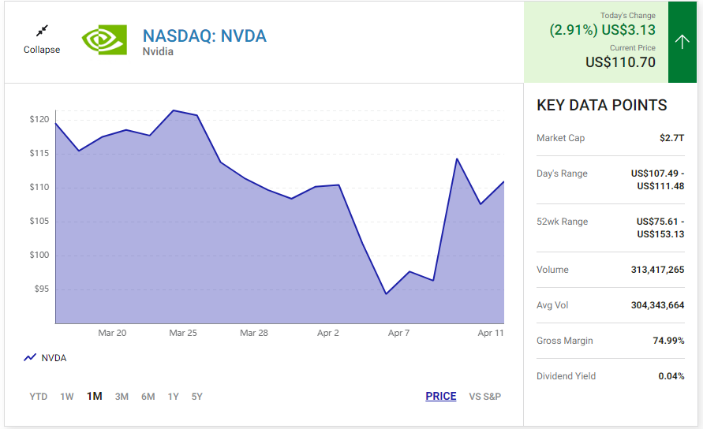Open the NASDAQ: NVDA ticker link
Viewport: 703px width, 429px height.
(x=204, y=36)
